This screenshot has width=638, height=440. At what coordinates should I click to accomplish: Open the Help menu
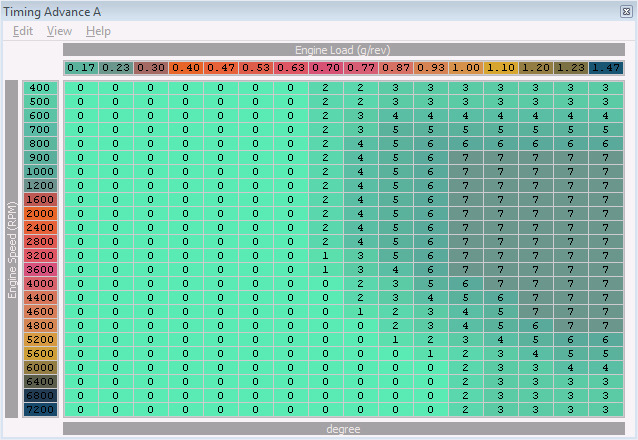coord(98,31)
